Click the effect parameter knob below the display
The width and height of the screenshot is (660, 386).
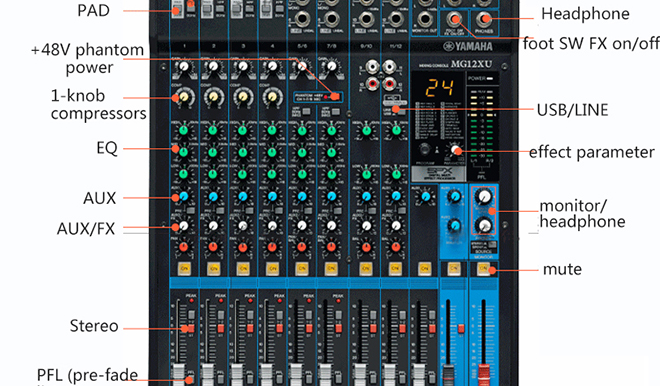456,150
